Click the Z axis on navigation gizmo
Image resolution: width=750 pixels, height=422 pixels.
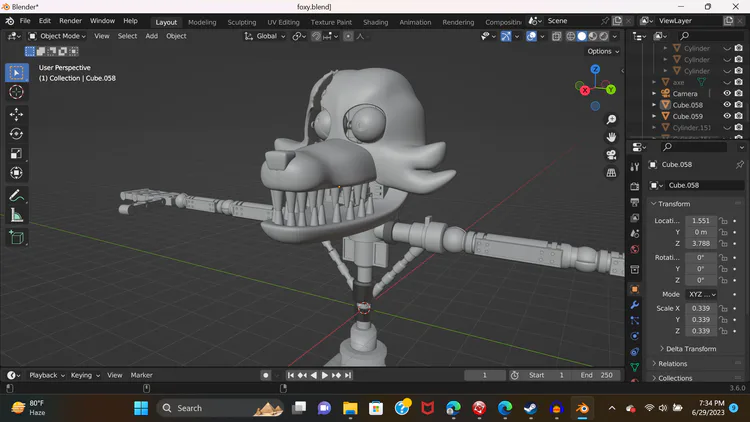click(x=595, y=69)
